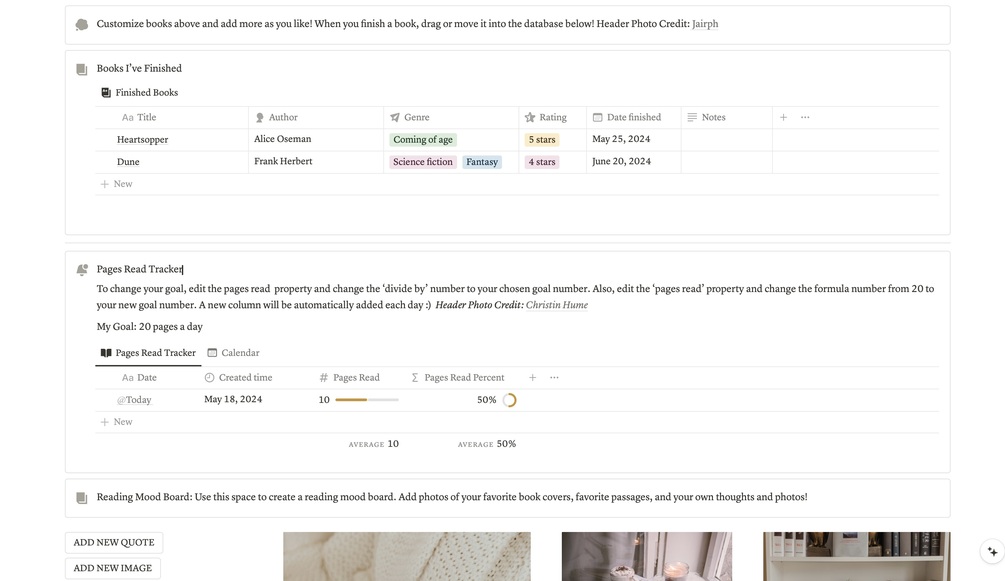Click the sparkle AI assistant icon
The image size is (1005, 581).
pos(992,551)
